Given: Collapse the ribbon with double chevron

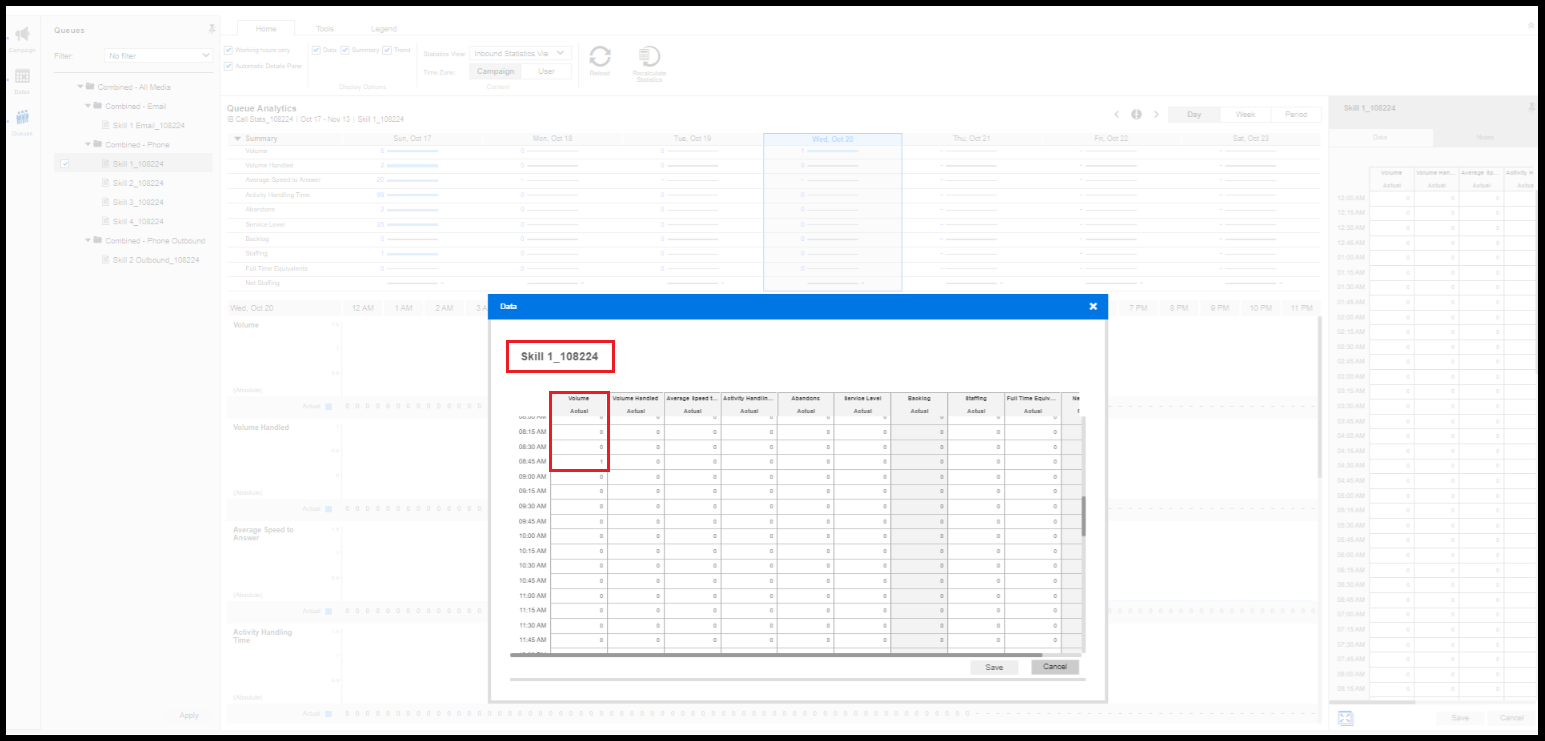Looking at the screenshot, I should (x=1531, y=25).
